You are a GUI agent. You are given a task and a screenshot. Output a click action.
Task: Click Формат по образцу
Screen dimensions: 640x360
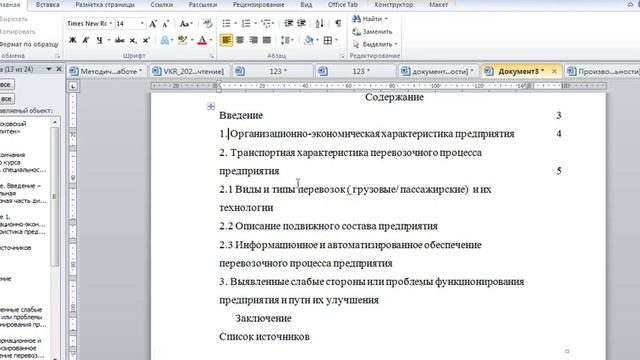pyautogui.click(x=29, y=44)
